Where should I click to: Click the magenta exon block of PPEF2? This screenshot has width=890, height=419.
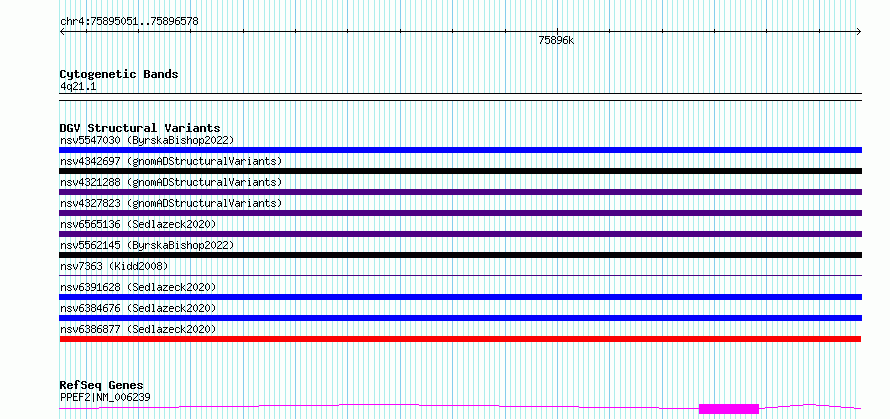(x=729, y=409)
